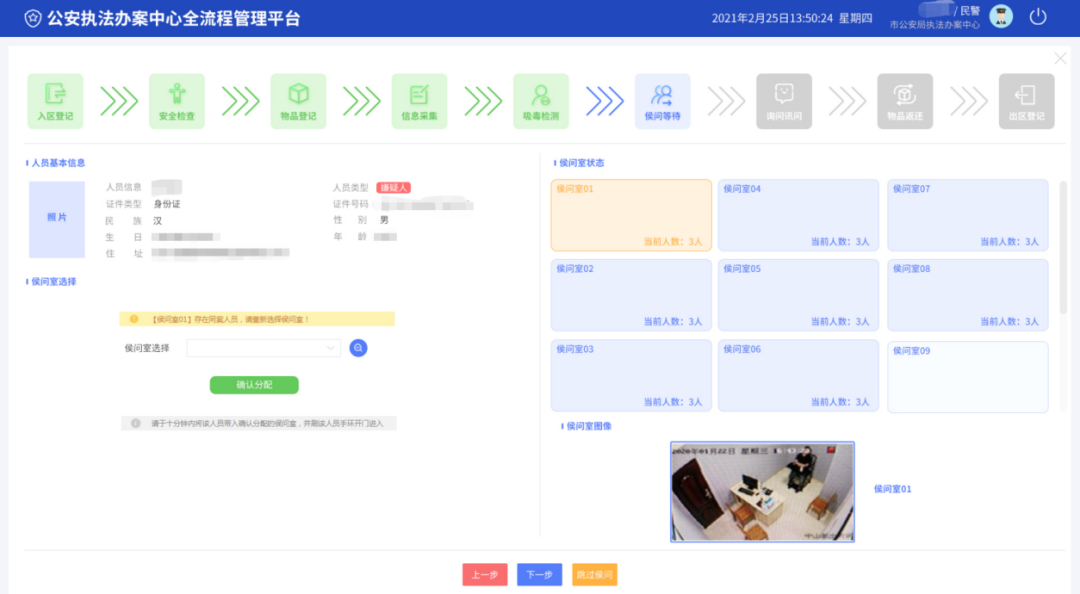Click the power logout icon
Viewport: 1080px width, 594px height.
point(1038,17)
